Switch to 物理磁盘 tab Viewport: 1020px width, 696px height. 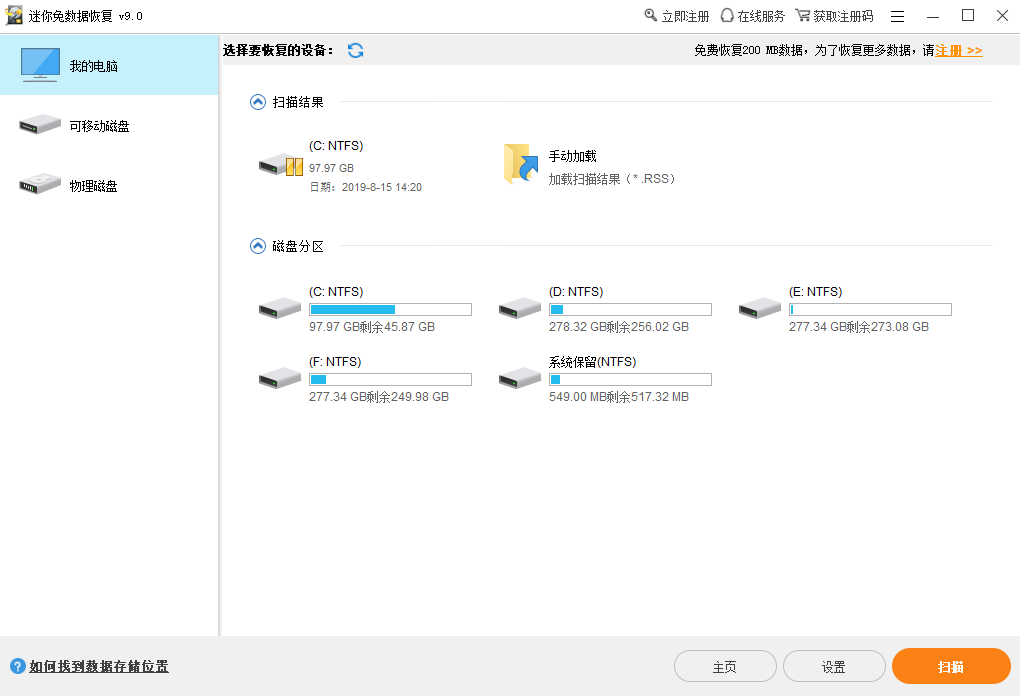(109, 185)
